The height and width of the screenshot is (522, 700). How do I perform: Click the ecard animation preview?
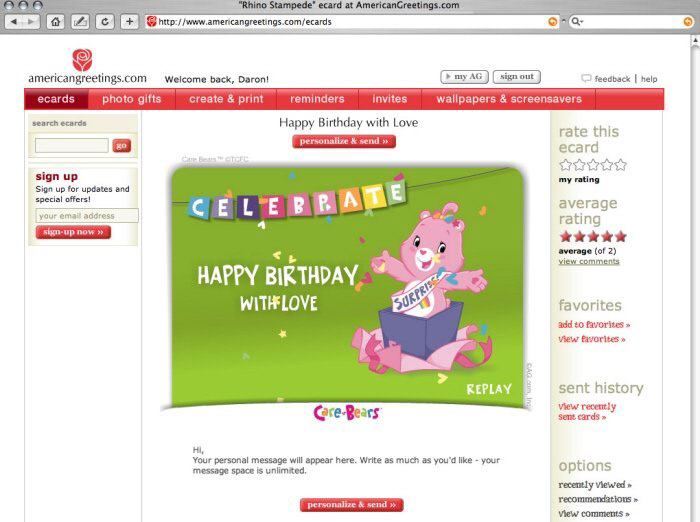pos(347,286)
